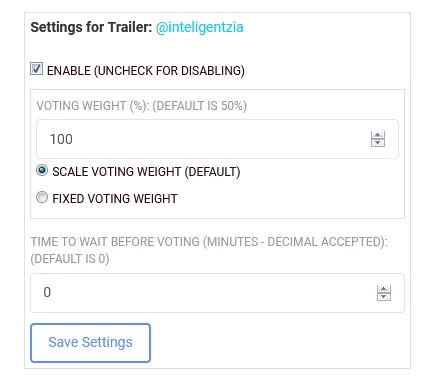
Task: Place cursor on the value 100
Action: [x=61, y=139]
